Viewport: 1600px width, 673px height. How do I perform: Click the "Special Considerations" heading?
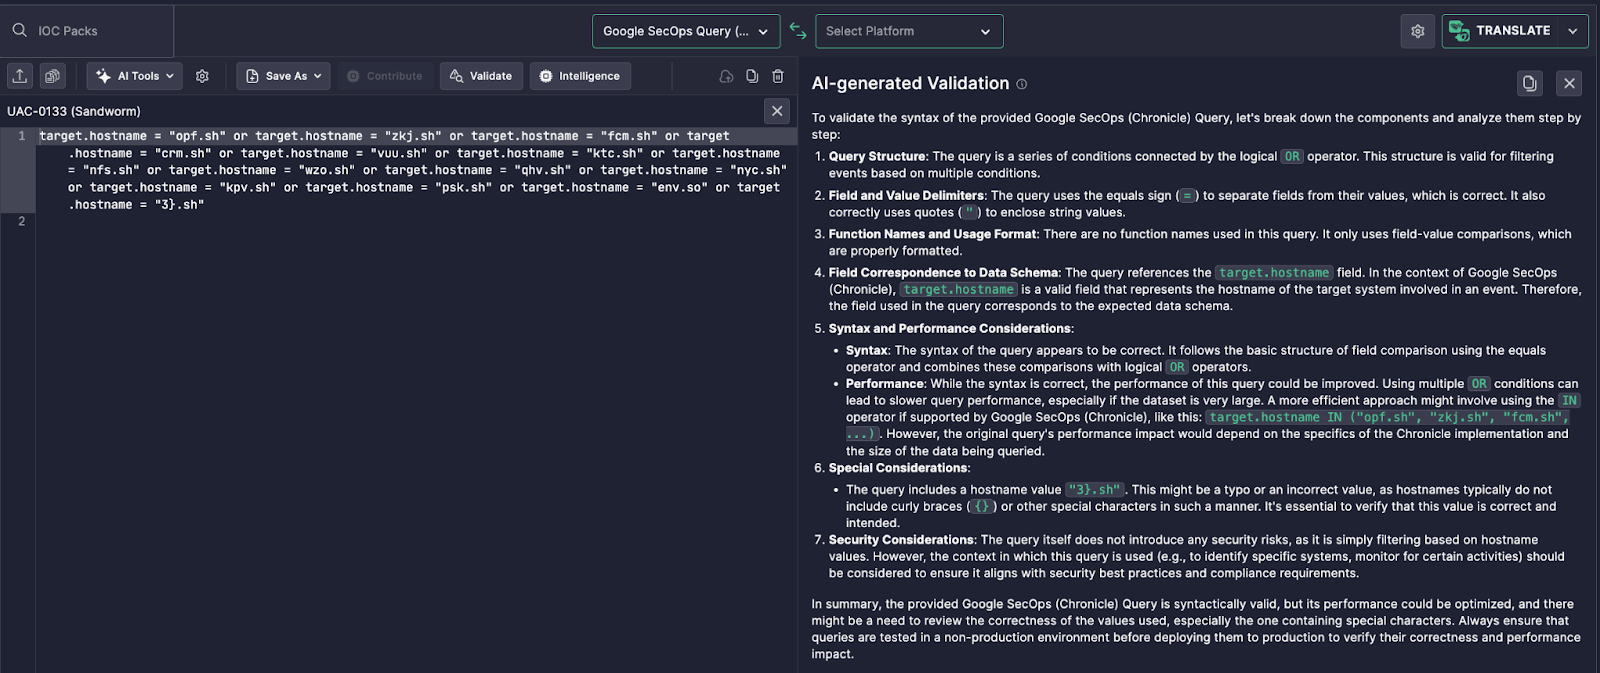898,467
